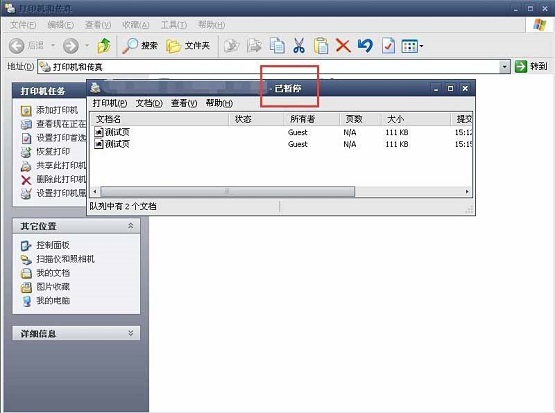Image resolution: width=555 pixels, height=413 pixels.
Task: Click the 我的电脑 computer icon
Action: (x=27, y=301)
